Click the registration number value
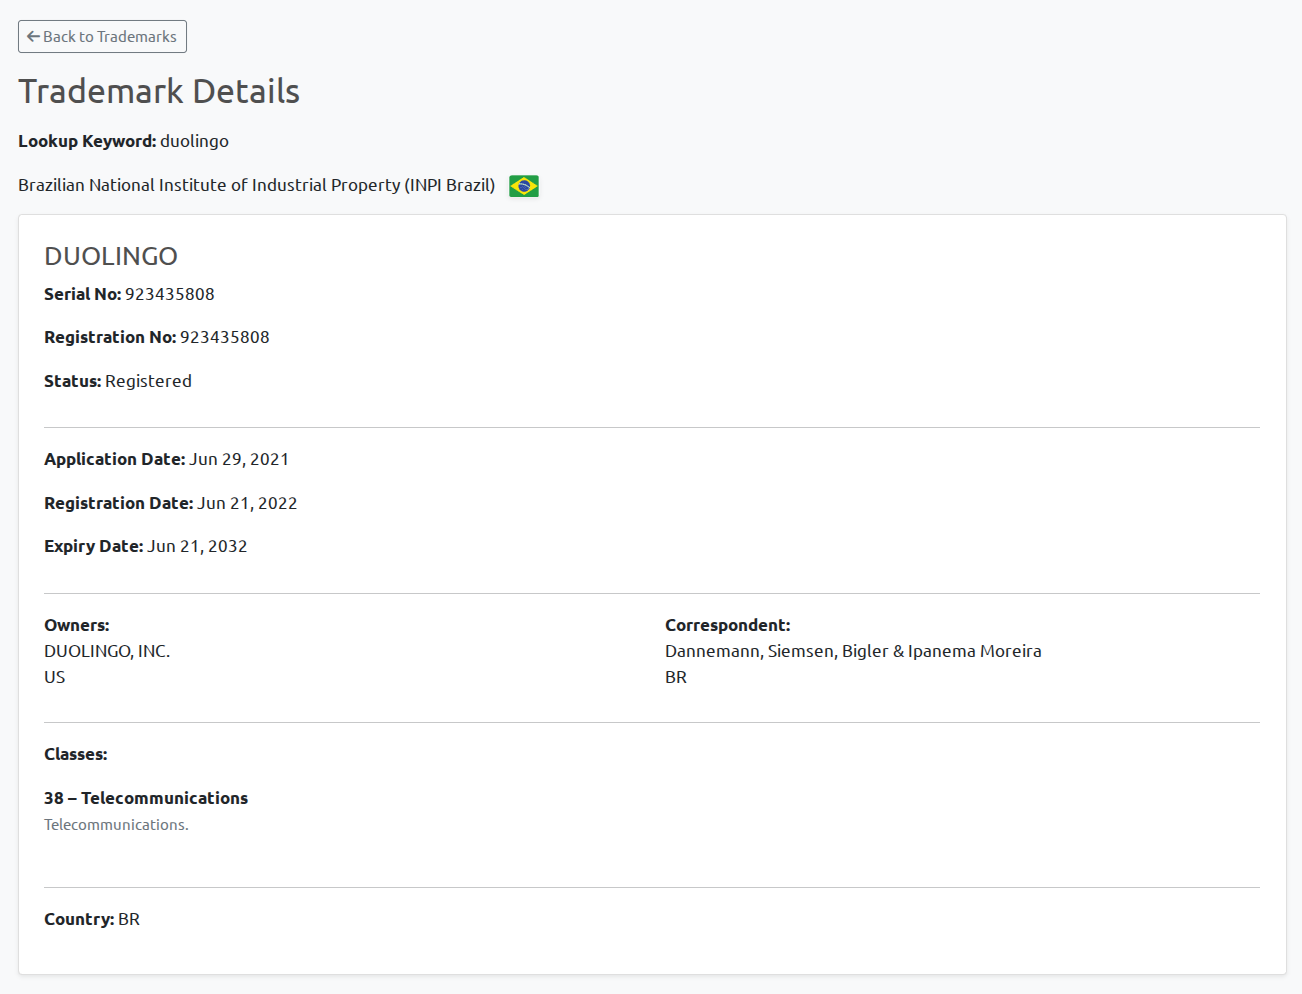 (x=224, y=337)
